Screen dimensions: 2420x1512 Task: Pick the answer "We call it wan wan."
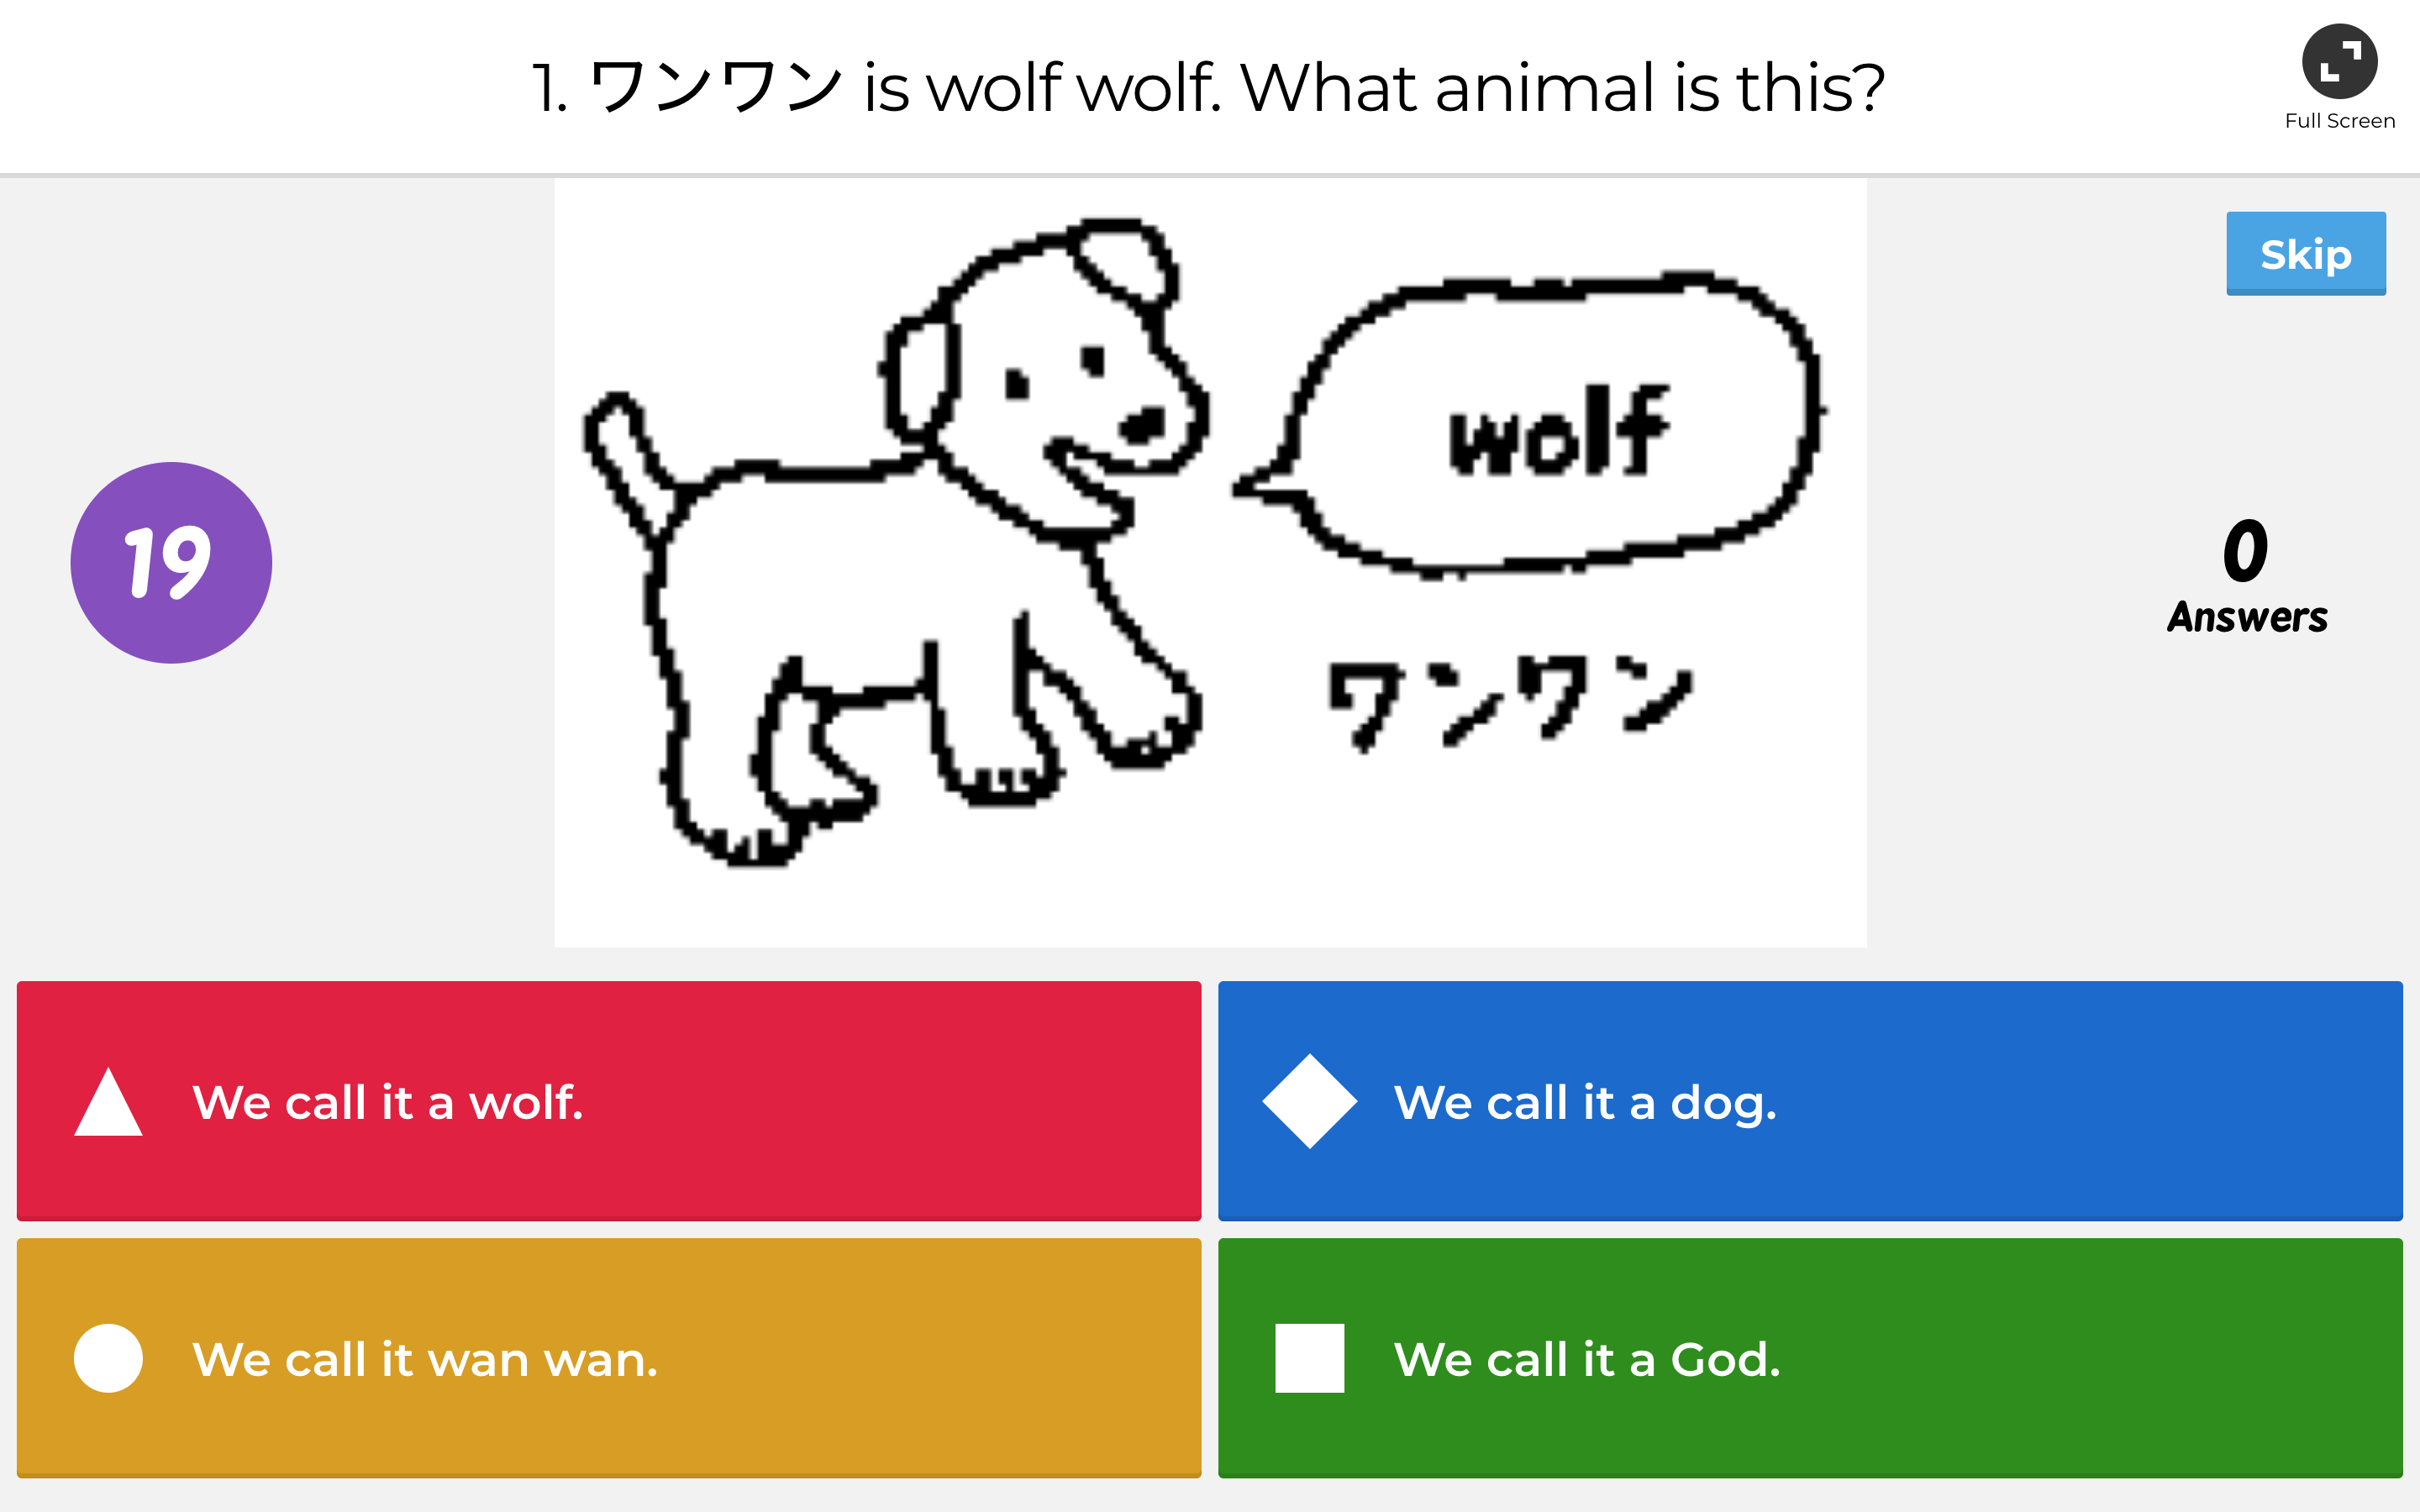(x=424, y=1358)
